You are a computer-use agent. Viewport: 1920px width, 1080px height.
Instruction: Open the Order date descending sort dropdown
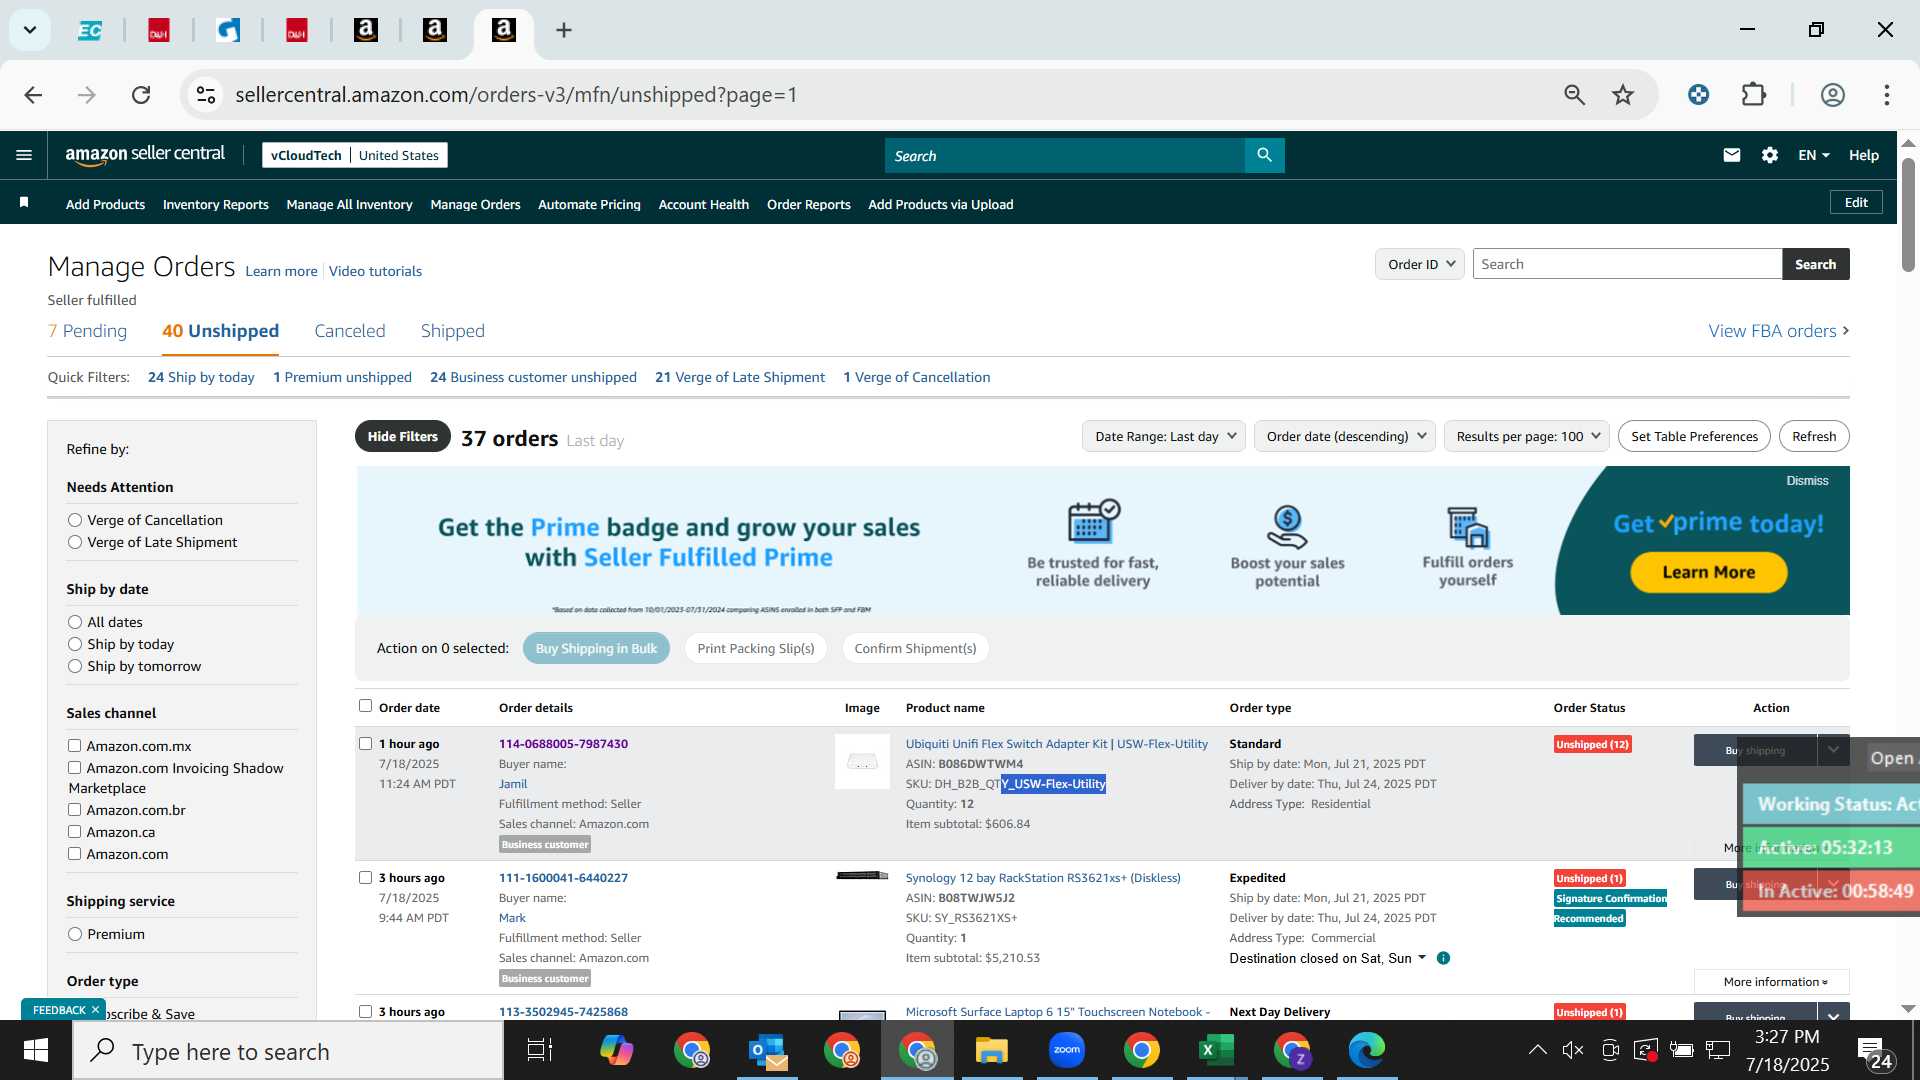pos(1345,436)
